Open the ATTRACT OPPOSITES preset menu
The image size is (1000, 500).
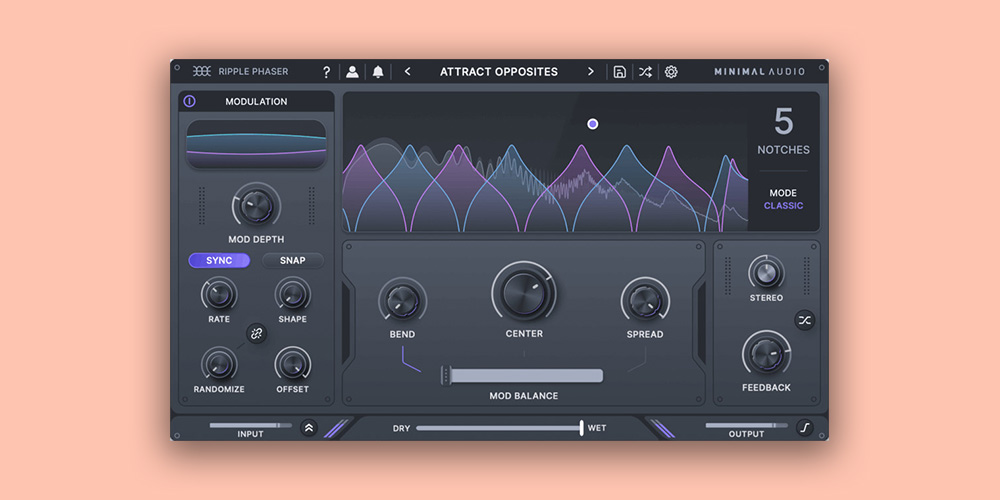[x=499, y=72]
